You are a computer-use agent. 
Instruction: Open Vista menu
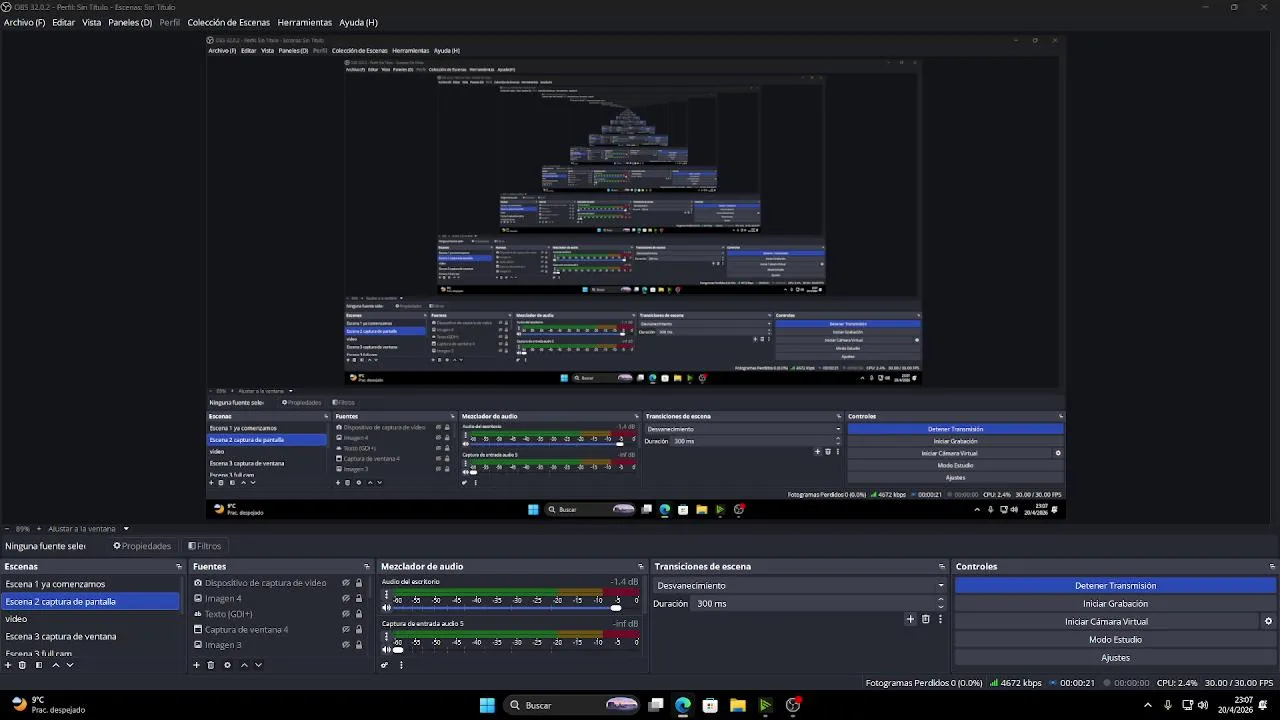(91, 22)
